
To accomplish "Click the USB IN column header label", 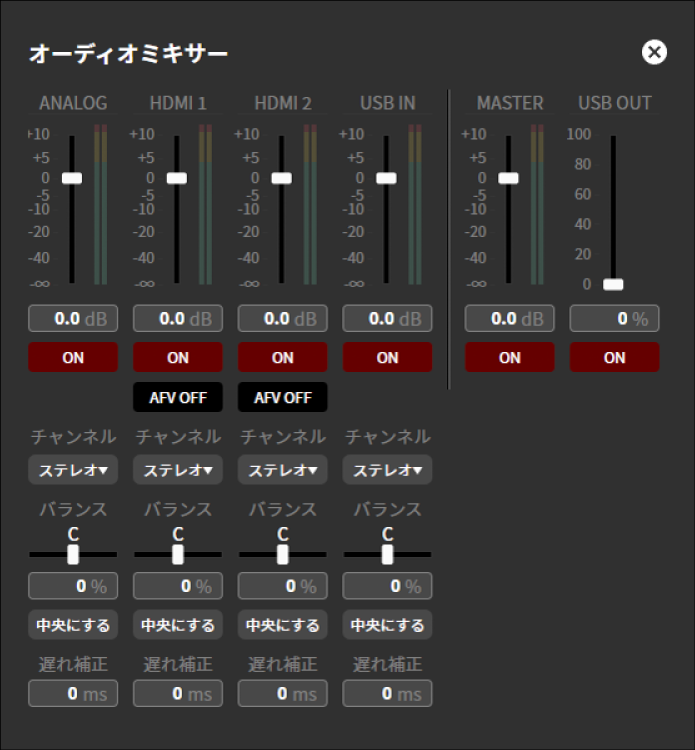I will (387, 103).
